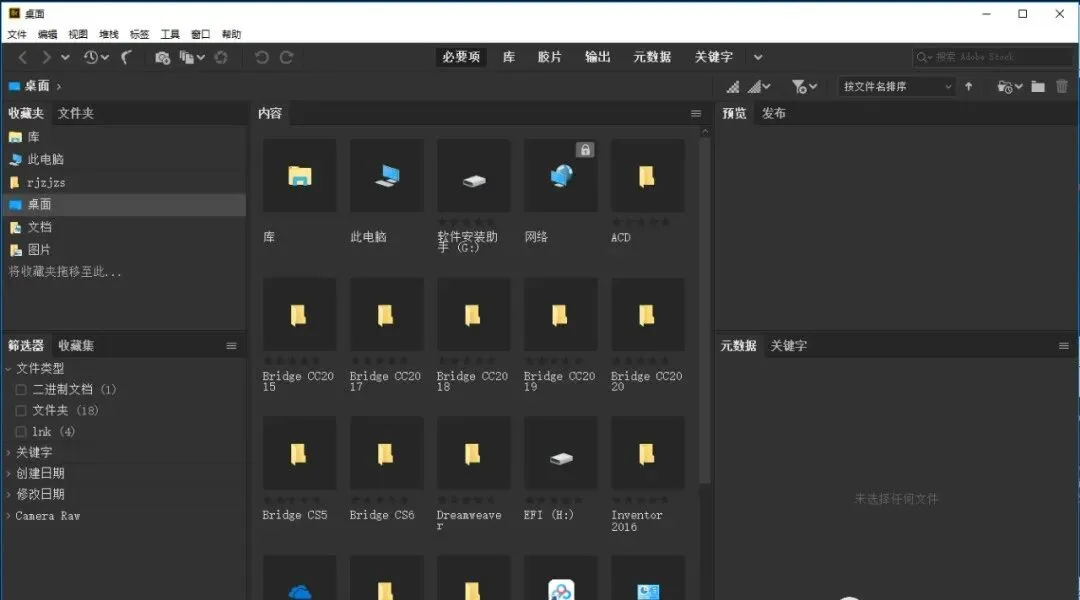
Task: Switch to the 输出 workspace
Action: coord(598,57)
